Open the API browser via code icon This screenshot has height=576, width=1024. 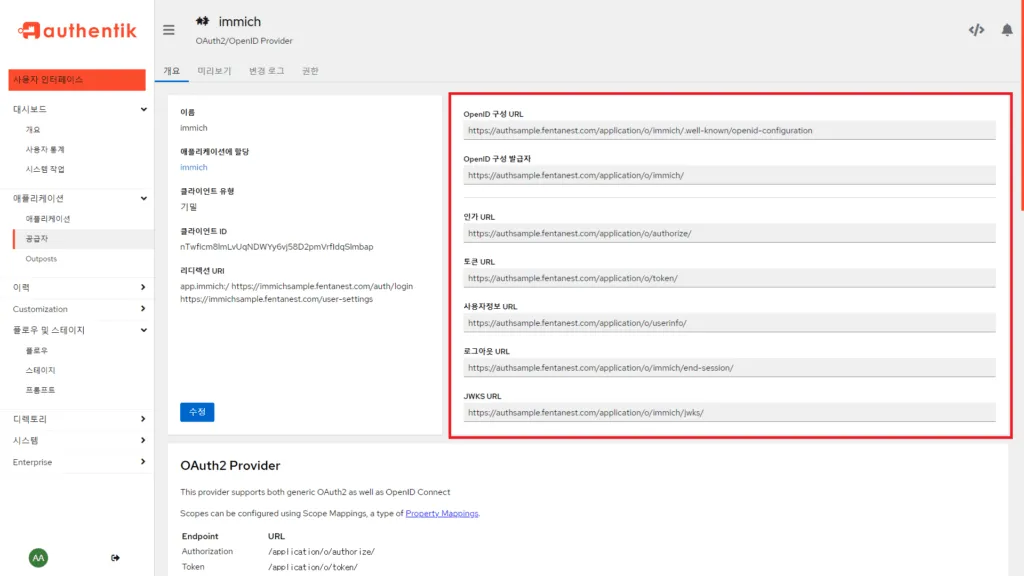tap(977, 29)
